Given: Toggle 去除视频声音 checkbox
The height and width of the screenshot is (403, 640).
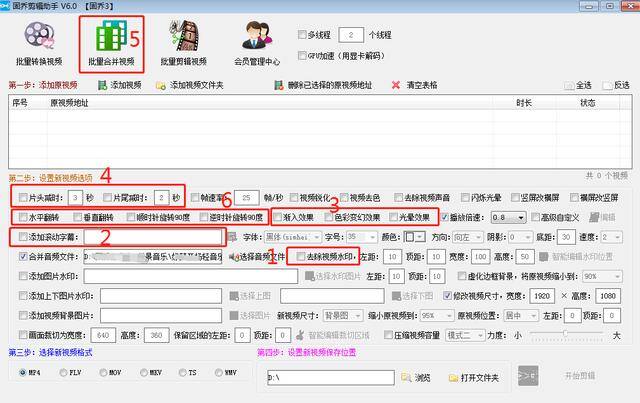Looking at the screenshot, I should (398, 198).
